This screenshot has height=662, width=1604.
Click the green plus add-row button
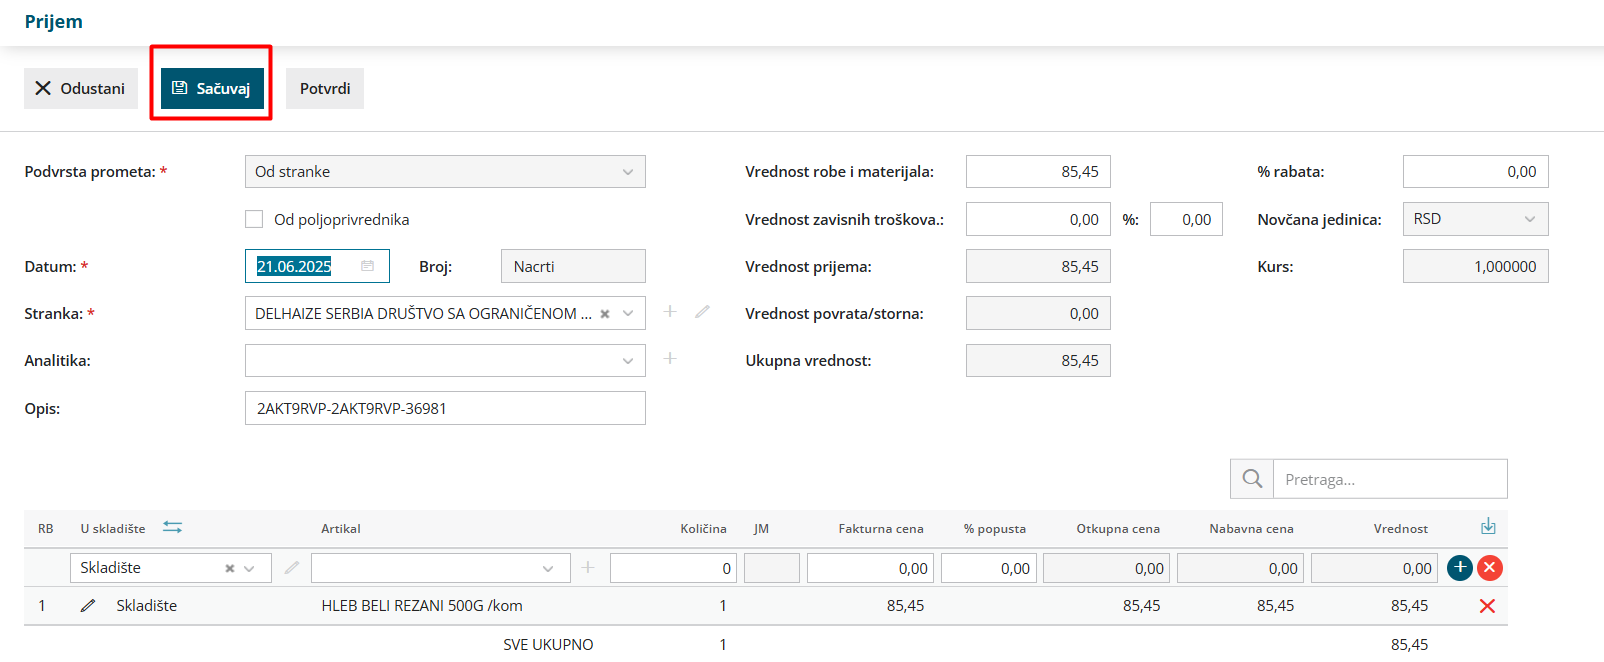(1460, 568)
